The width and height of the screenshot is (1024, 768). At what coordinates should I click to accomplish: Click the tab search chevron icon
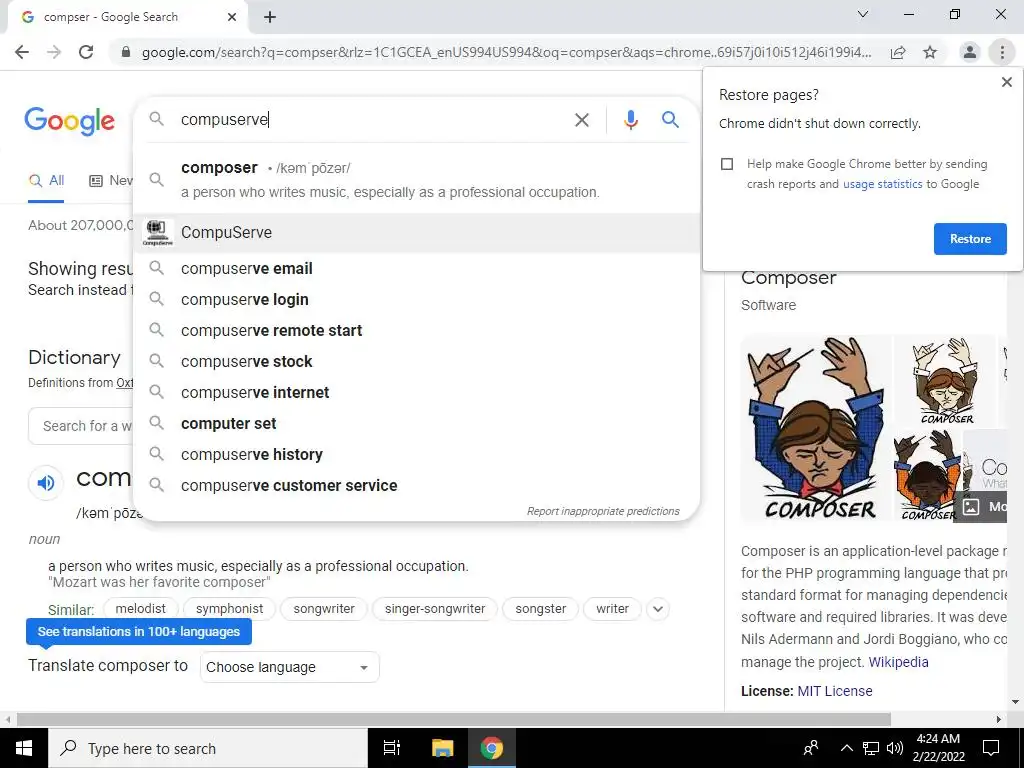(863, 14)
